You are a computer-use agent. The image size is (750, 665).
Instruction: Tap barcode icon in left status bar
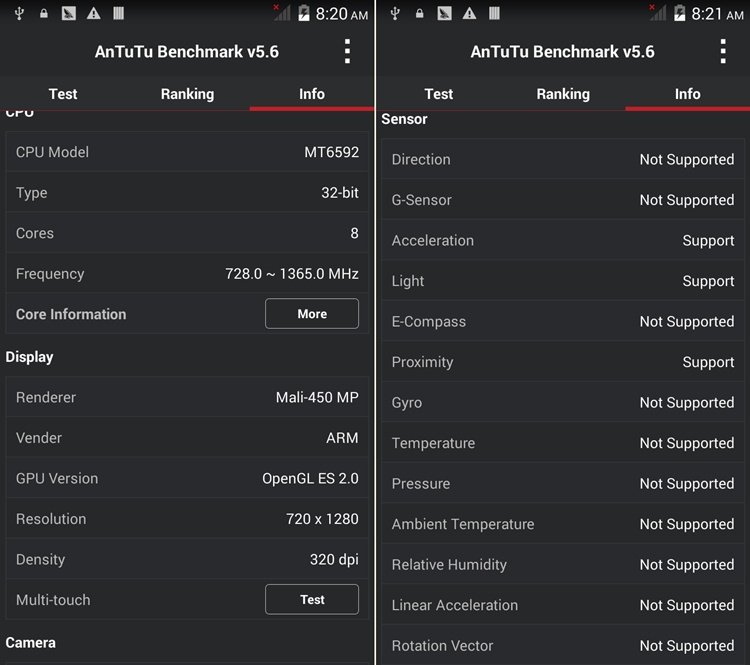pyautogui.click(x=119, y=14)
